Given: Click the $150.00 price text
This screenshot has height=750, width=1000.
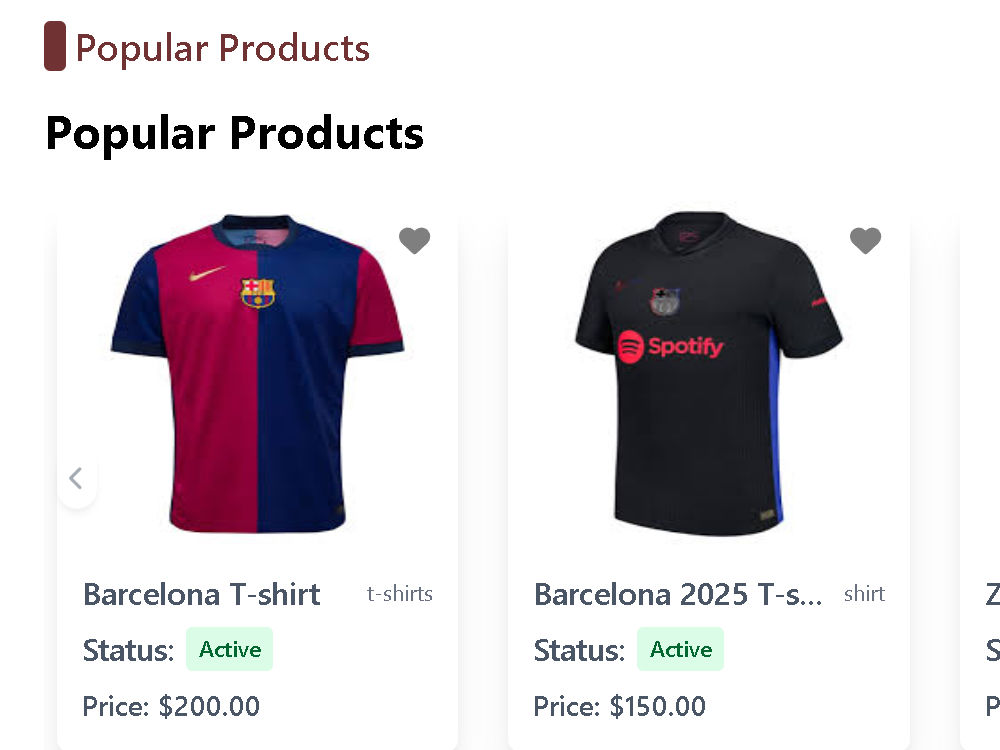Looking at the screenshot, I should pyautogui.click(x=658, y=706).
